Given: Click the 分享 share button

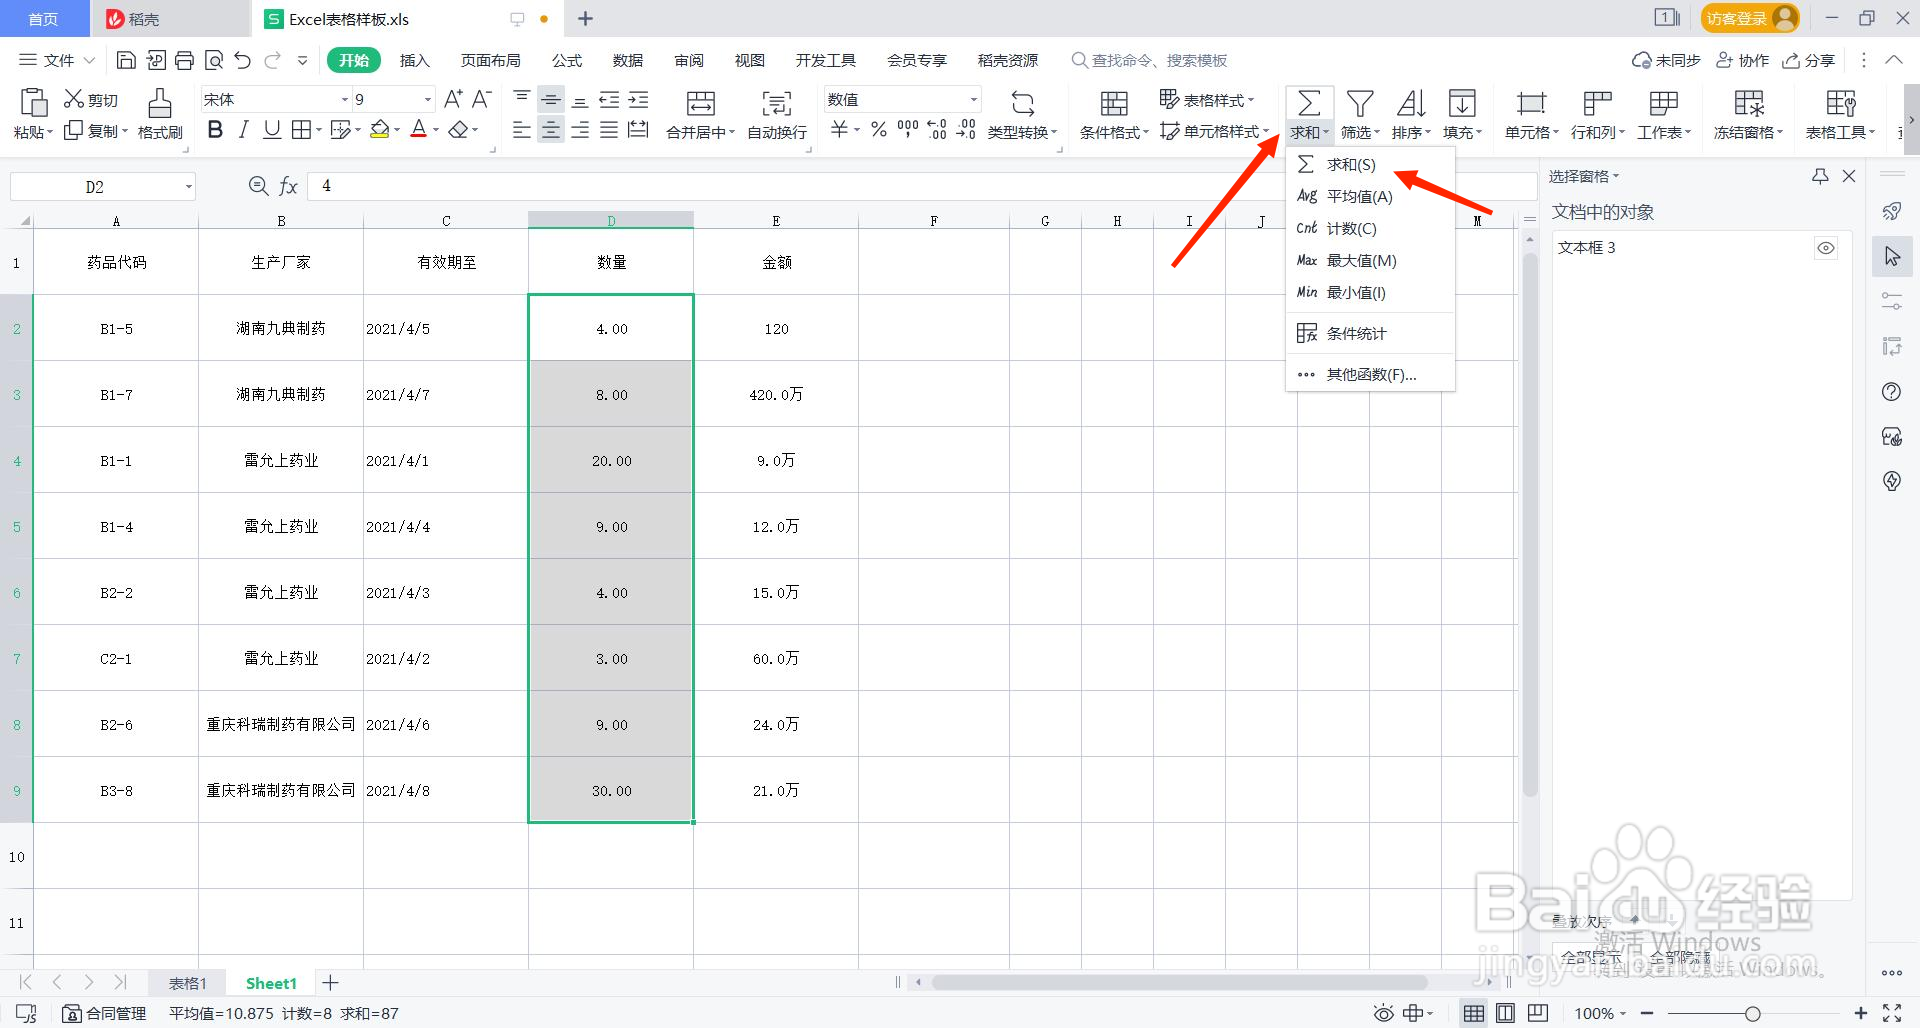Looking at the screenshot, I should pos(1809,61).
